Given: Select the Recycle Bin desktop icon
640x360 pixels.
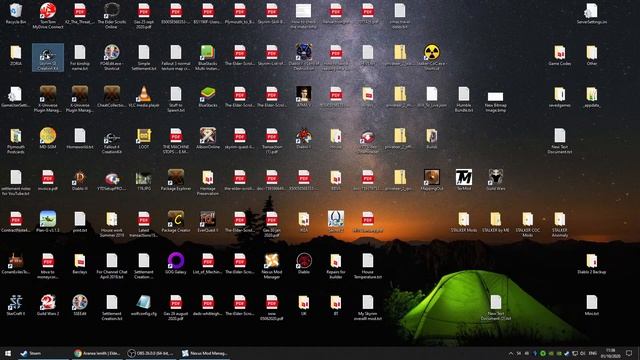Looking at the screenshot, I should 16,14.
